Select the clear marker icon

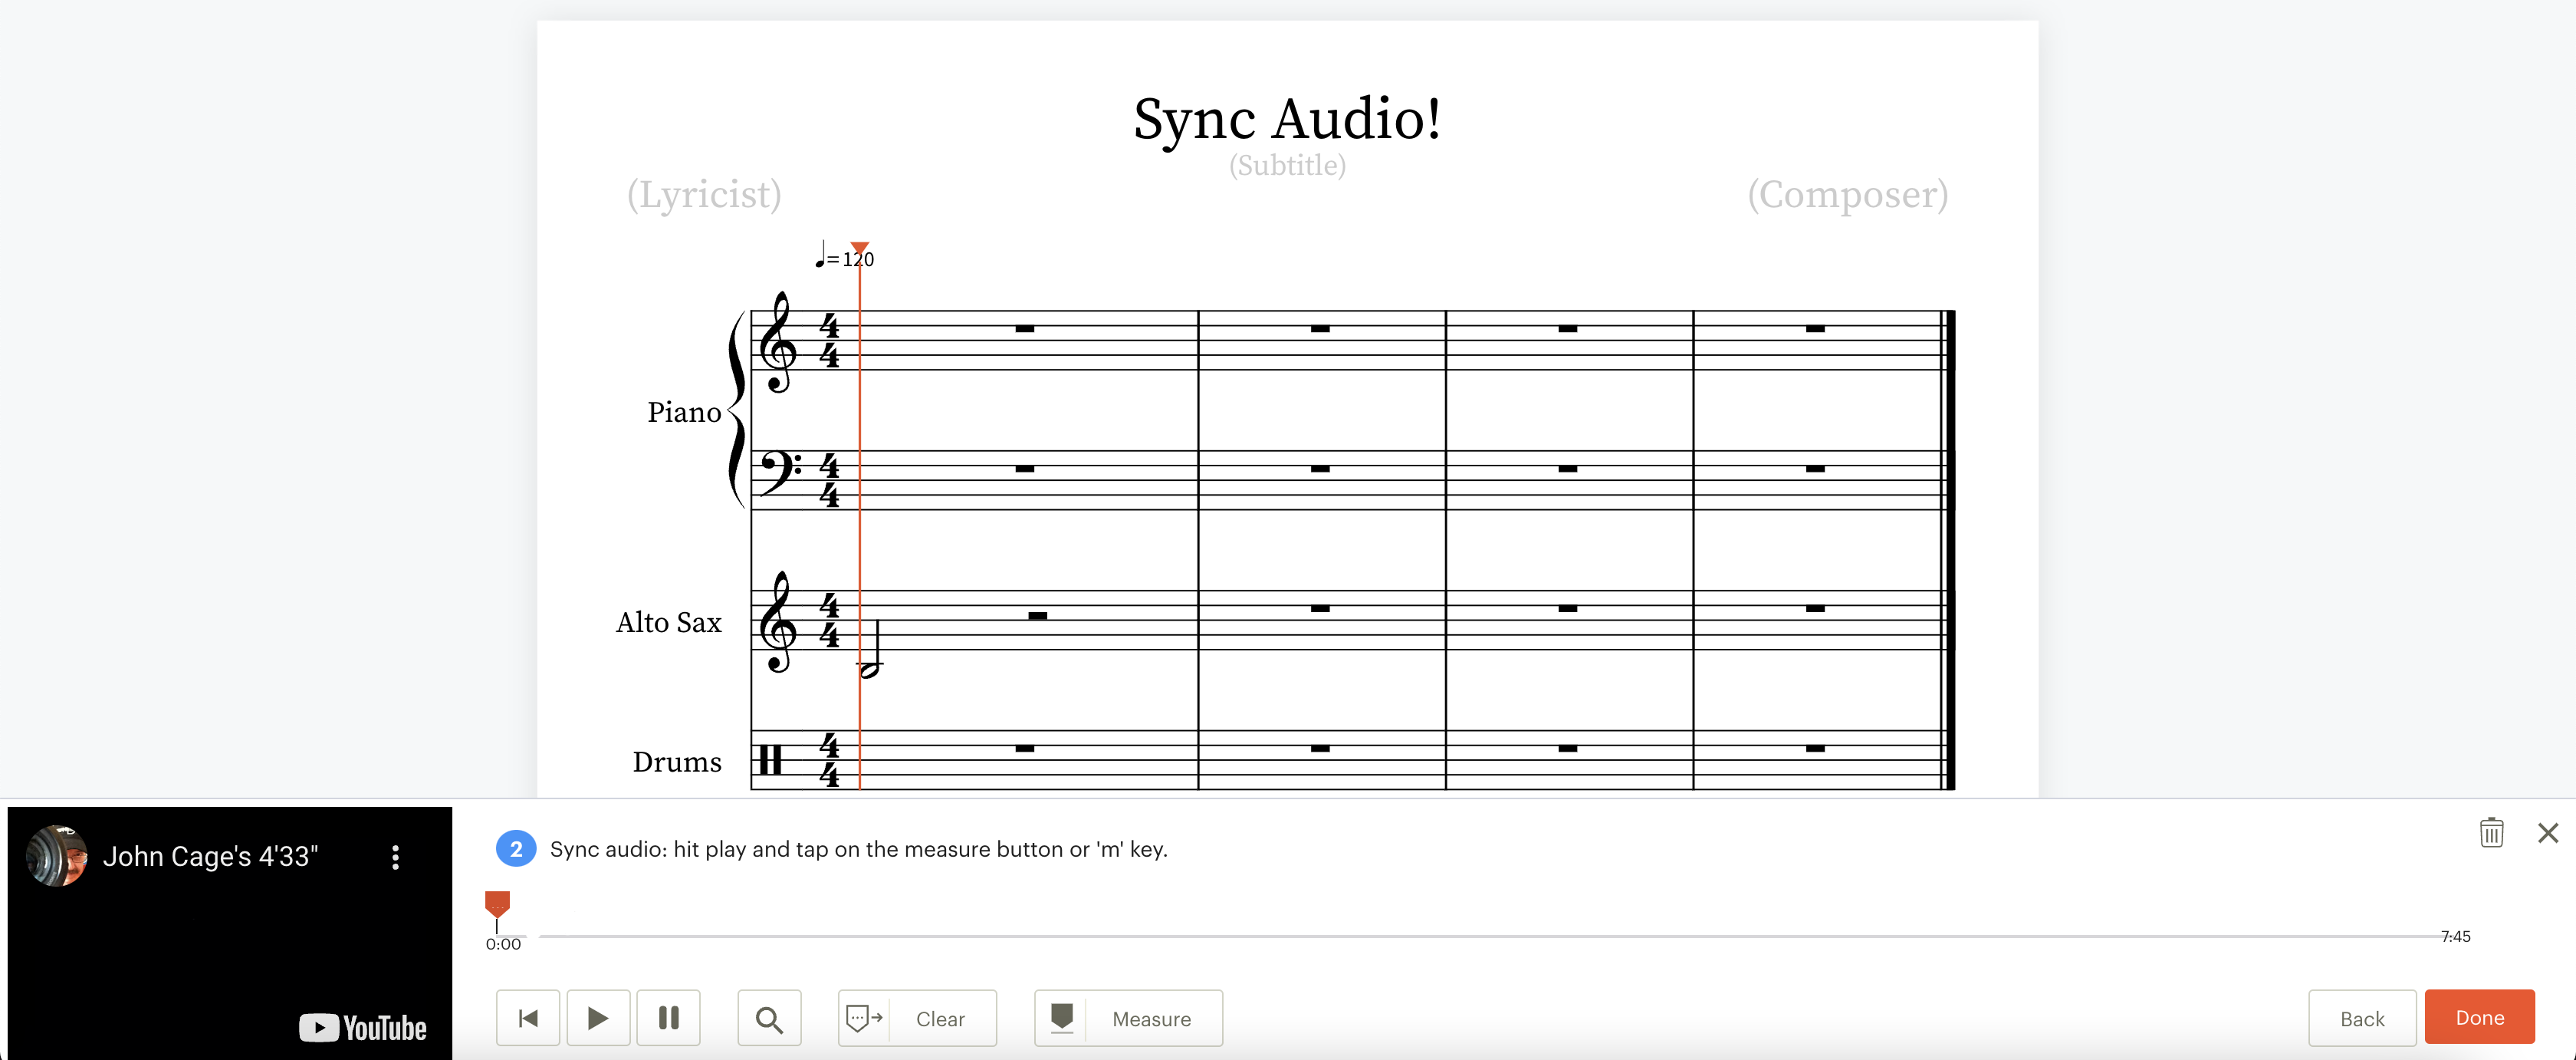tap(864, 1018)
